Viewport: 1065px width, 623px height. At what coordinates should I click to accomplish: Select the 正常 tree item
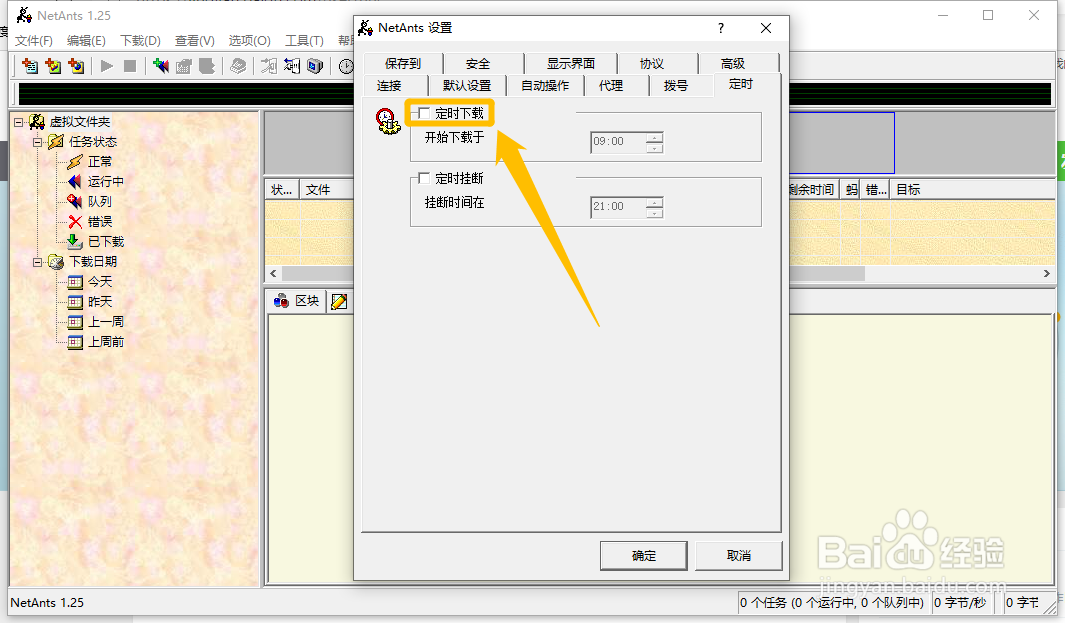click(100, 162)
